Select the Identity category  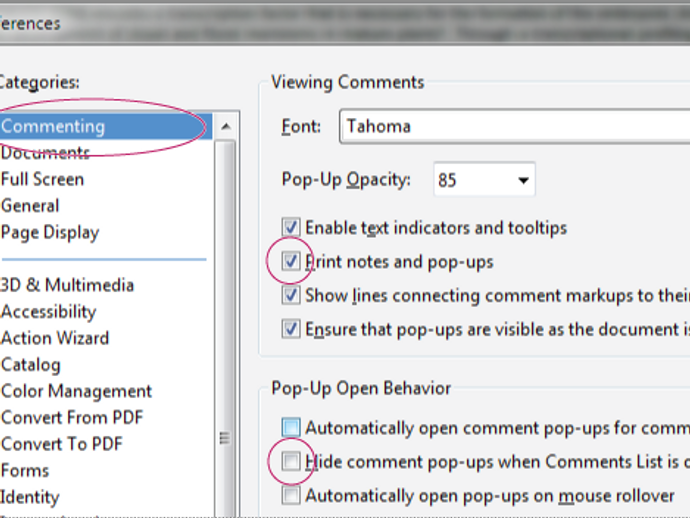(x=29, y=497)
